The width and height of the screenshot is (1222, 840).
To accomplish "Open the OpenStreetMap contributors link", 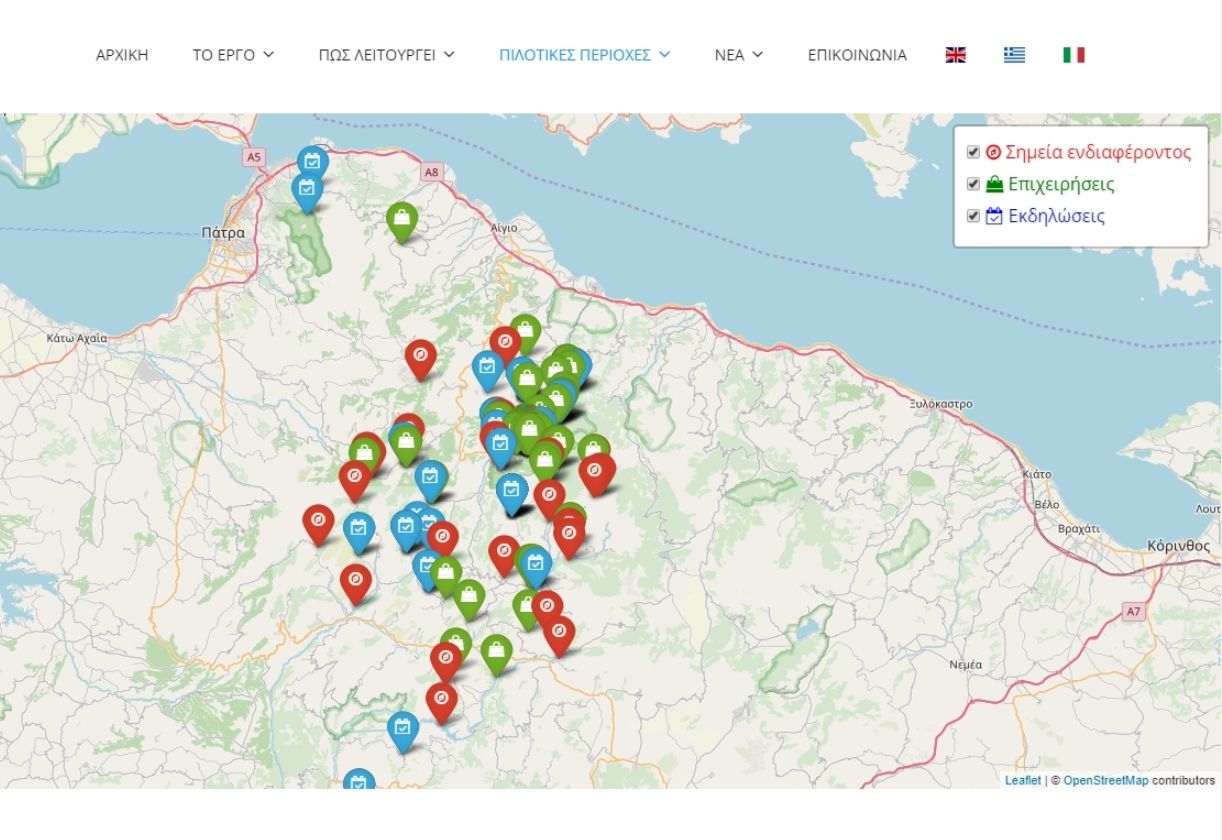I will click(x=1105, y=780).
